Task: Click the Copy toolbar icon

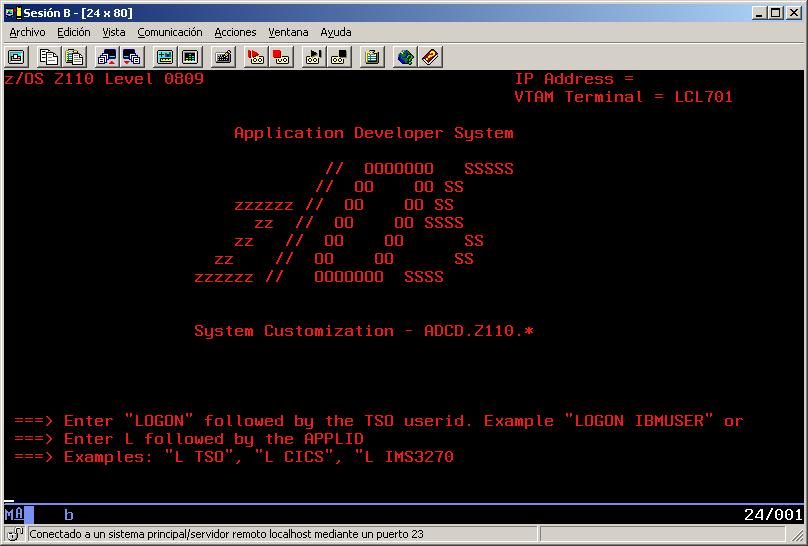Action: (x=49, y=57)
